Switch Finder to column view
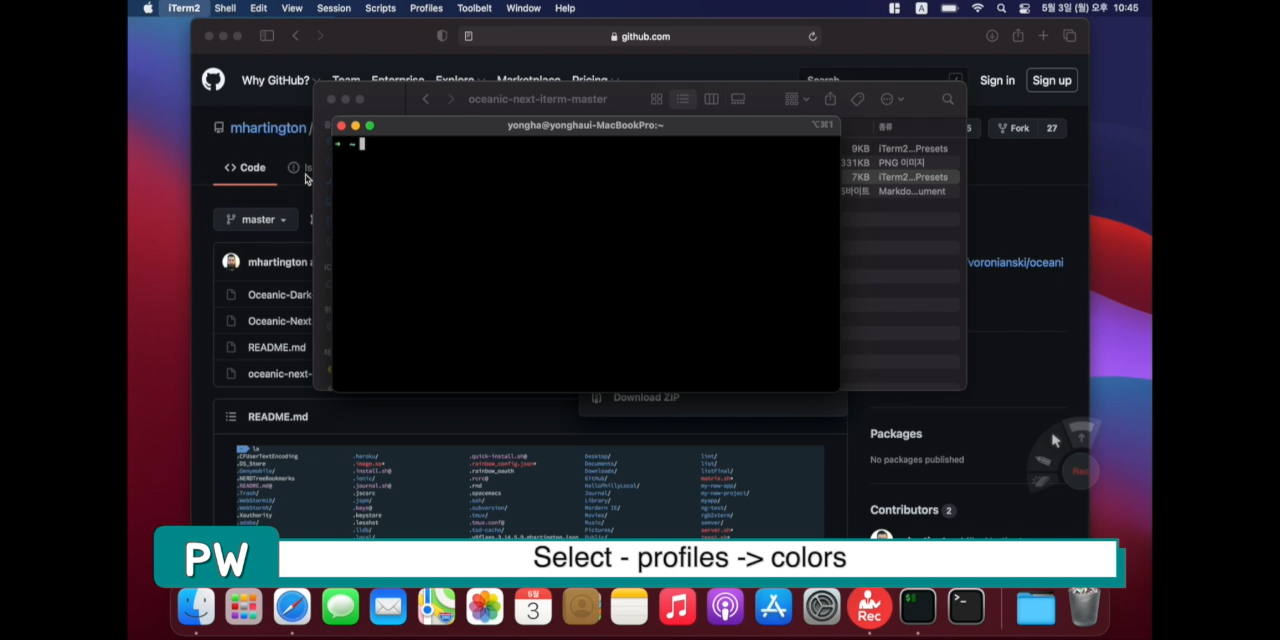Image resolution: width=1280 pixels, height=640 pixels. coord(711,99)
